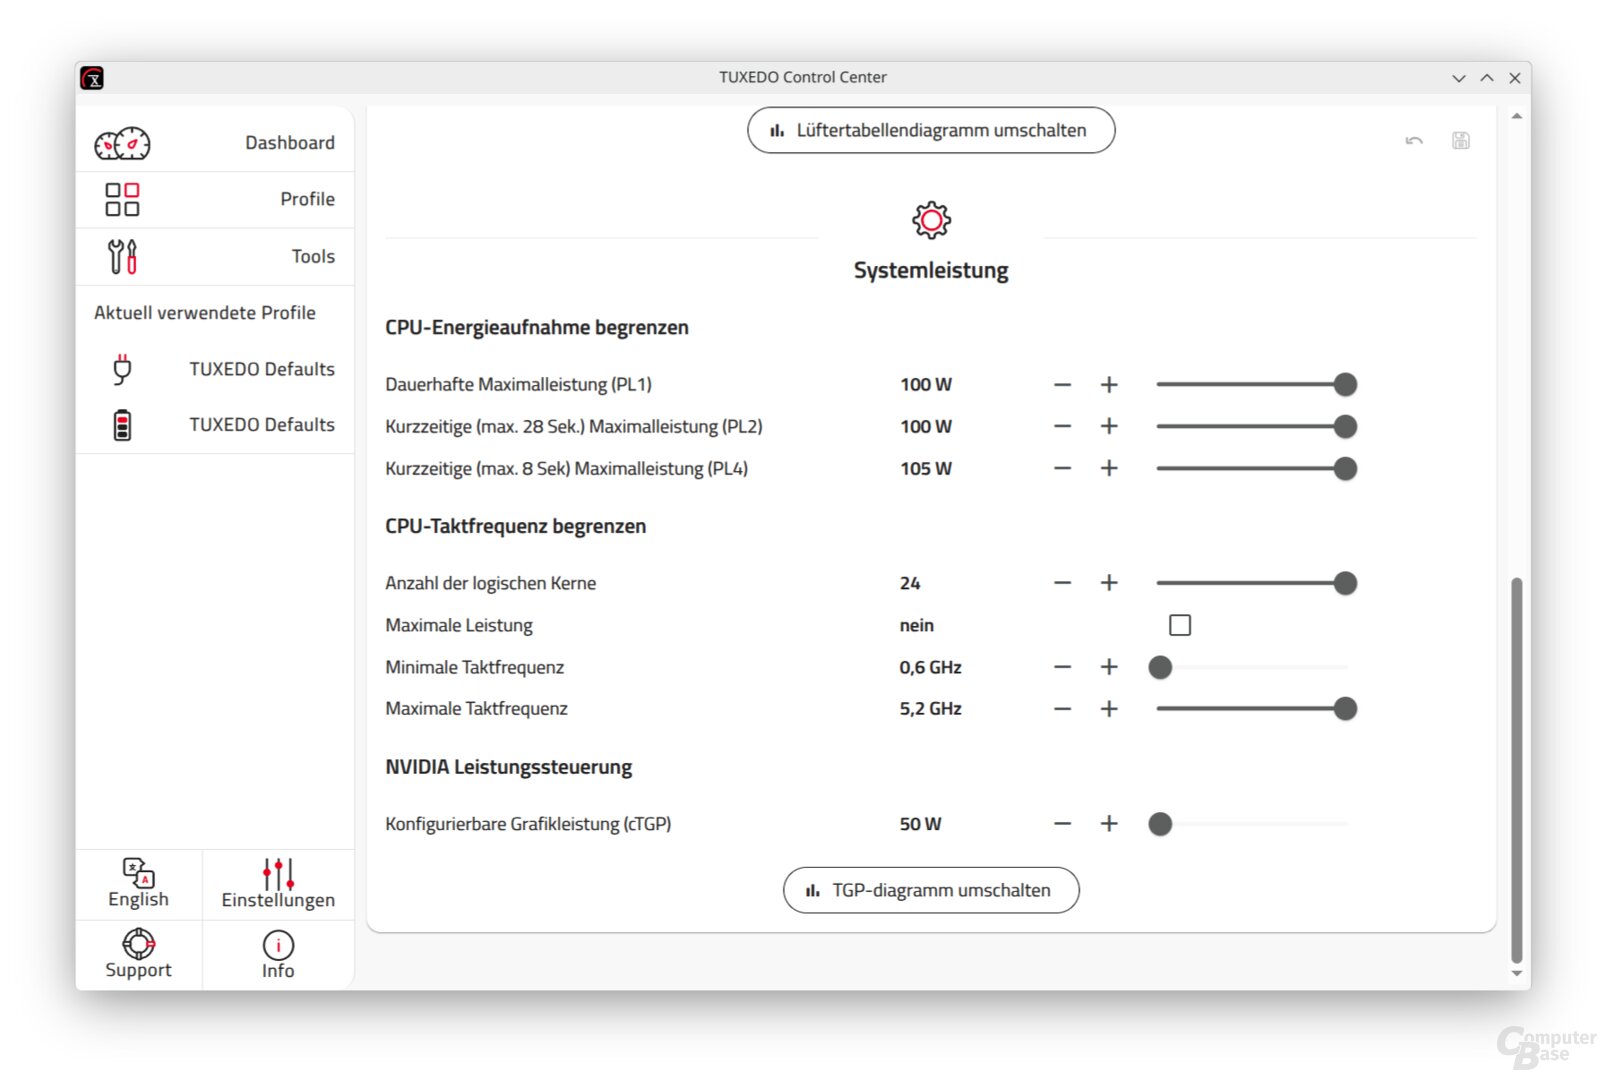Image resolution: width=1607 pixels, height=1080 pixels.
Task: Click the TUXEDO app icon in title bar
Action: click(92, 78)
